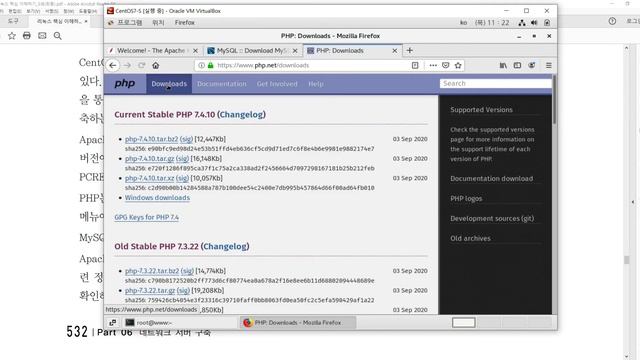Download php-7.4.10.tar.gz

(x=149, y=158)
